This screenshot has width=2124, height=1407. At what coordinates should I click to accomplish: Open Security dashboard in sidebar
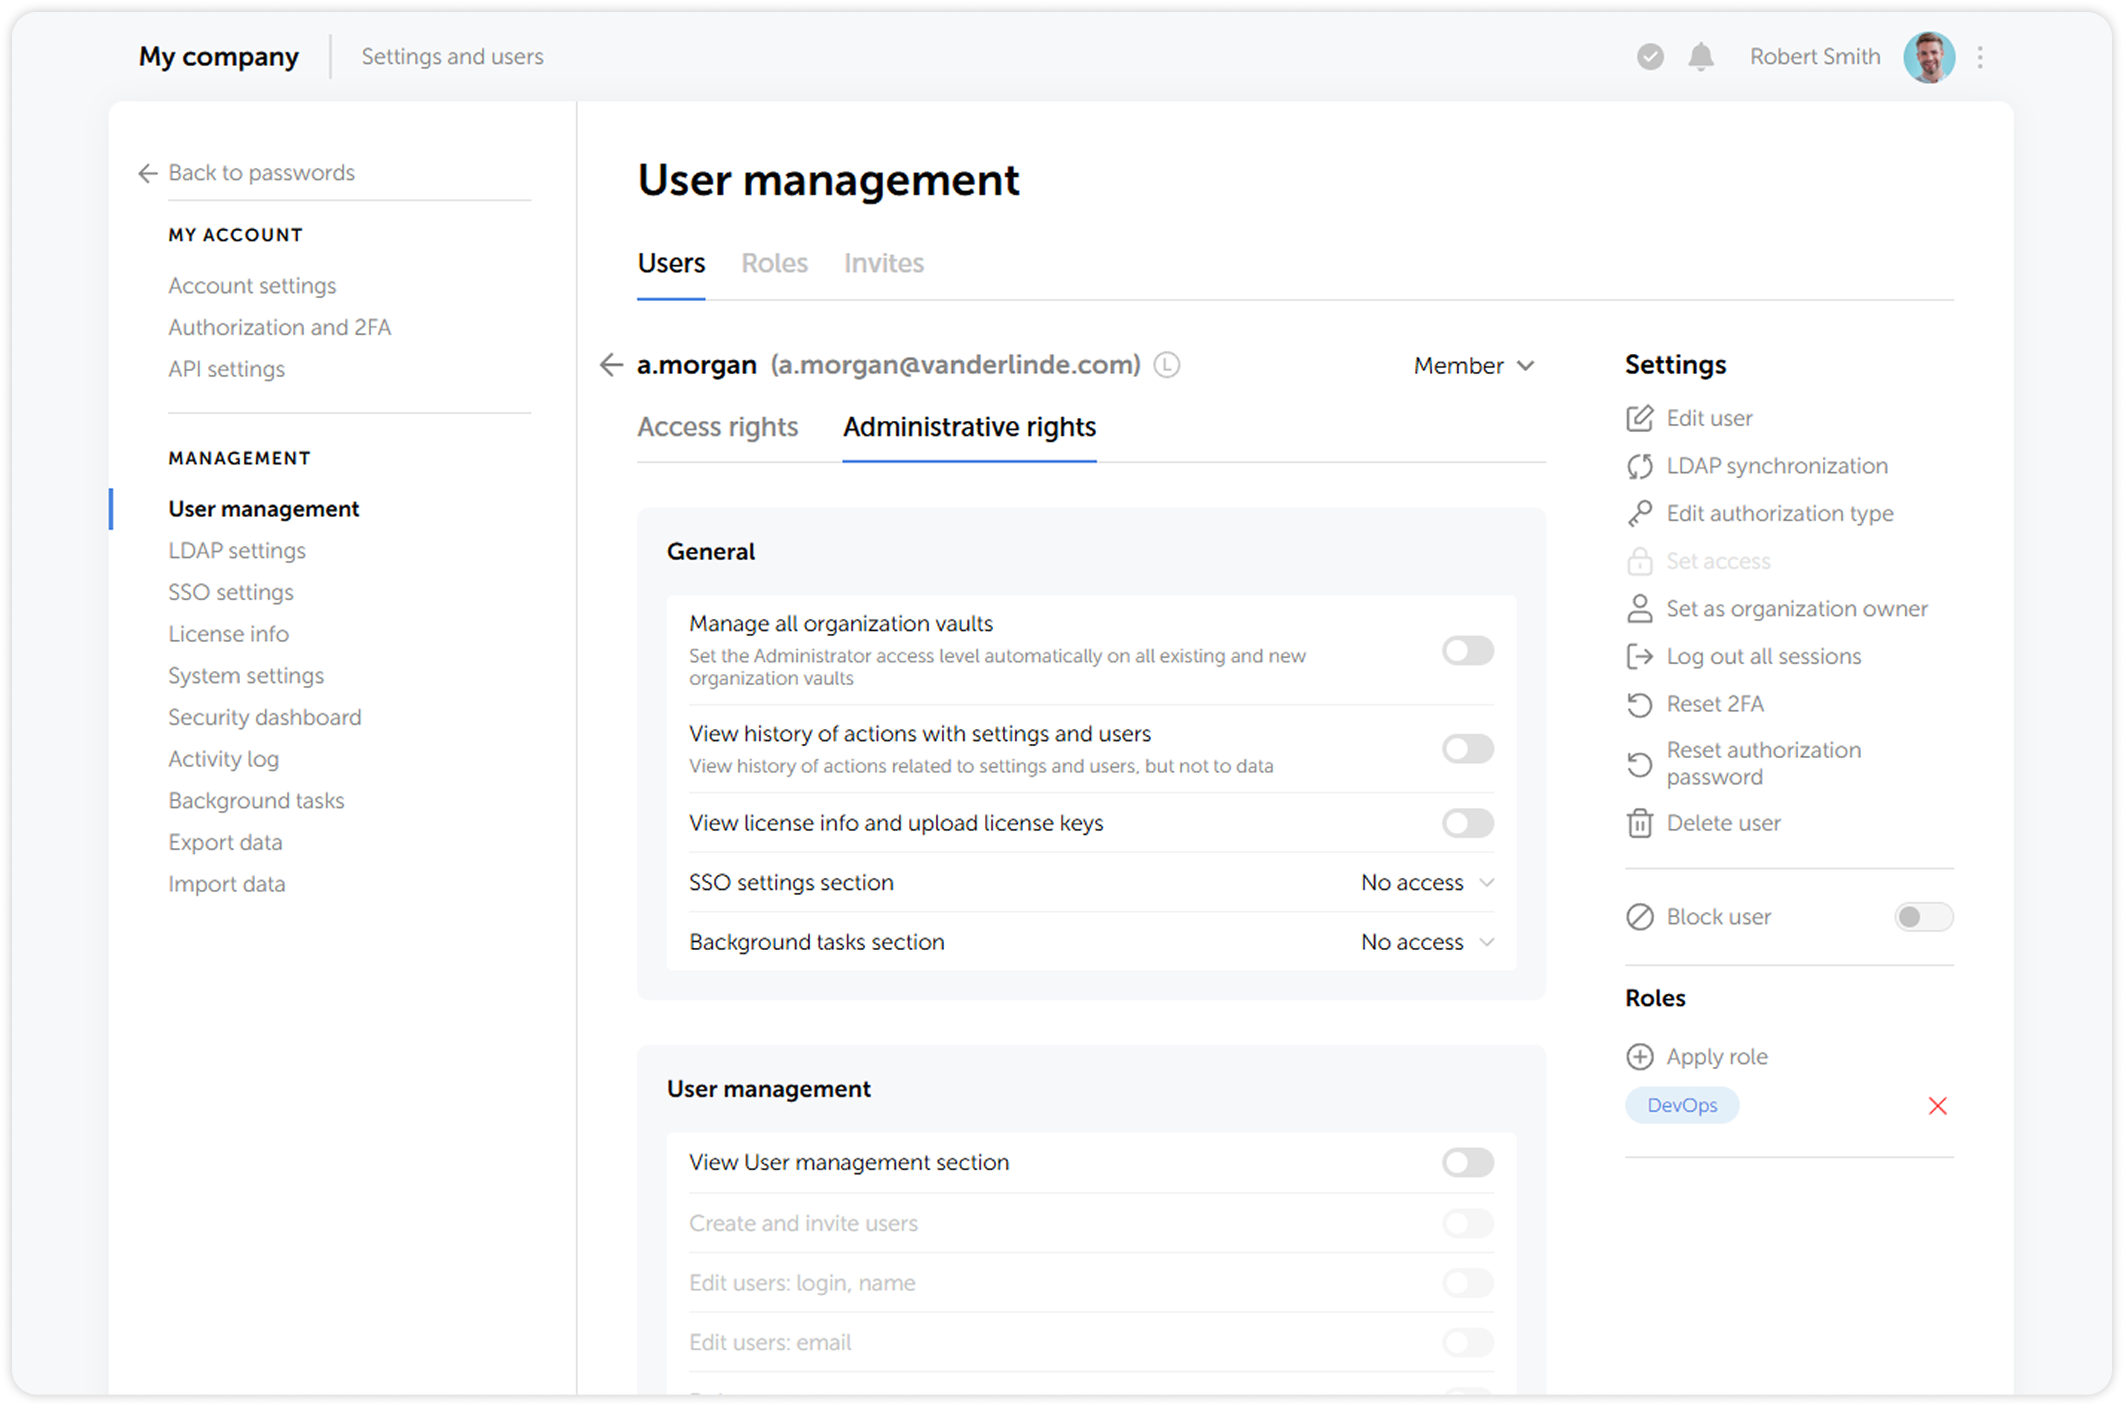click(264, 717)
